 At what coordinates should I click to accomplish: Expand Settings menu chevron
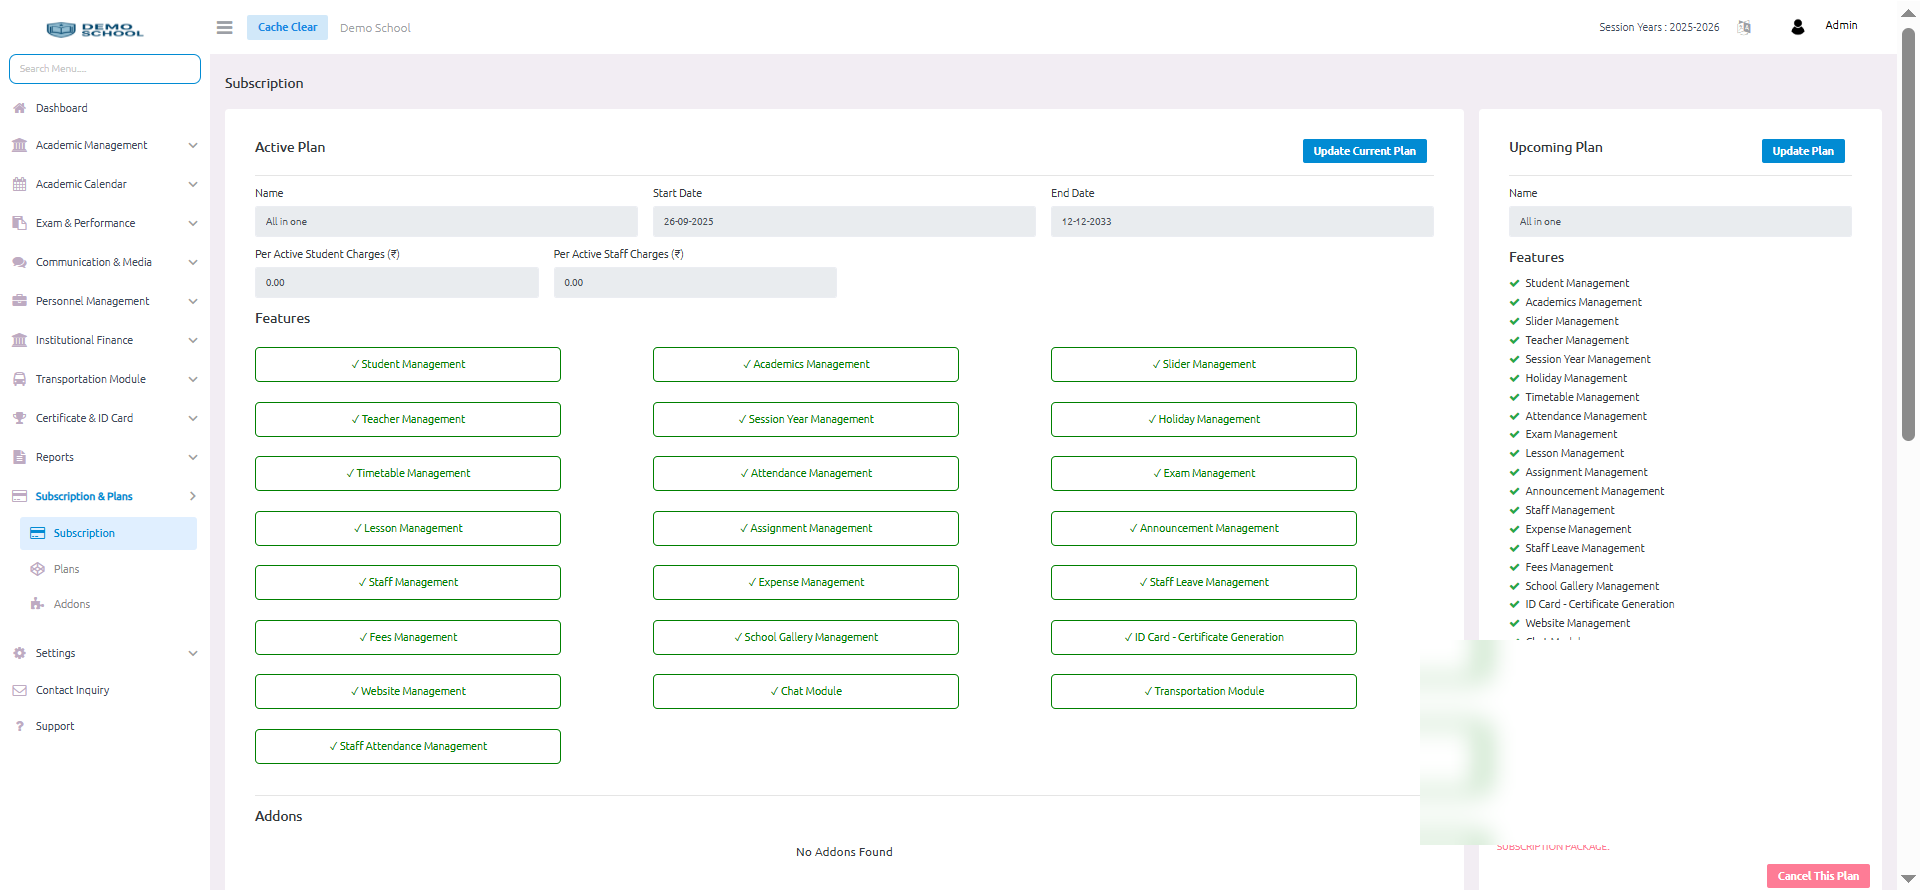(x=193, y=653)
